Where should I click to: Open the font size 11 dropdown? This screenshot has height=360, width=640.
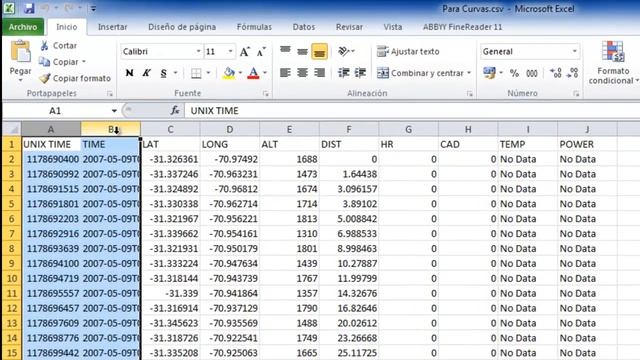tap(231, 51)
